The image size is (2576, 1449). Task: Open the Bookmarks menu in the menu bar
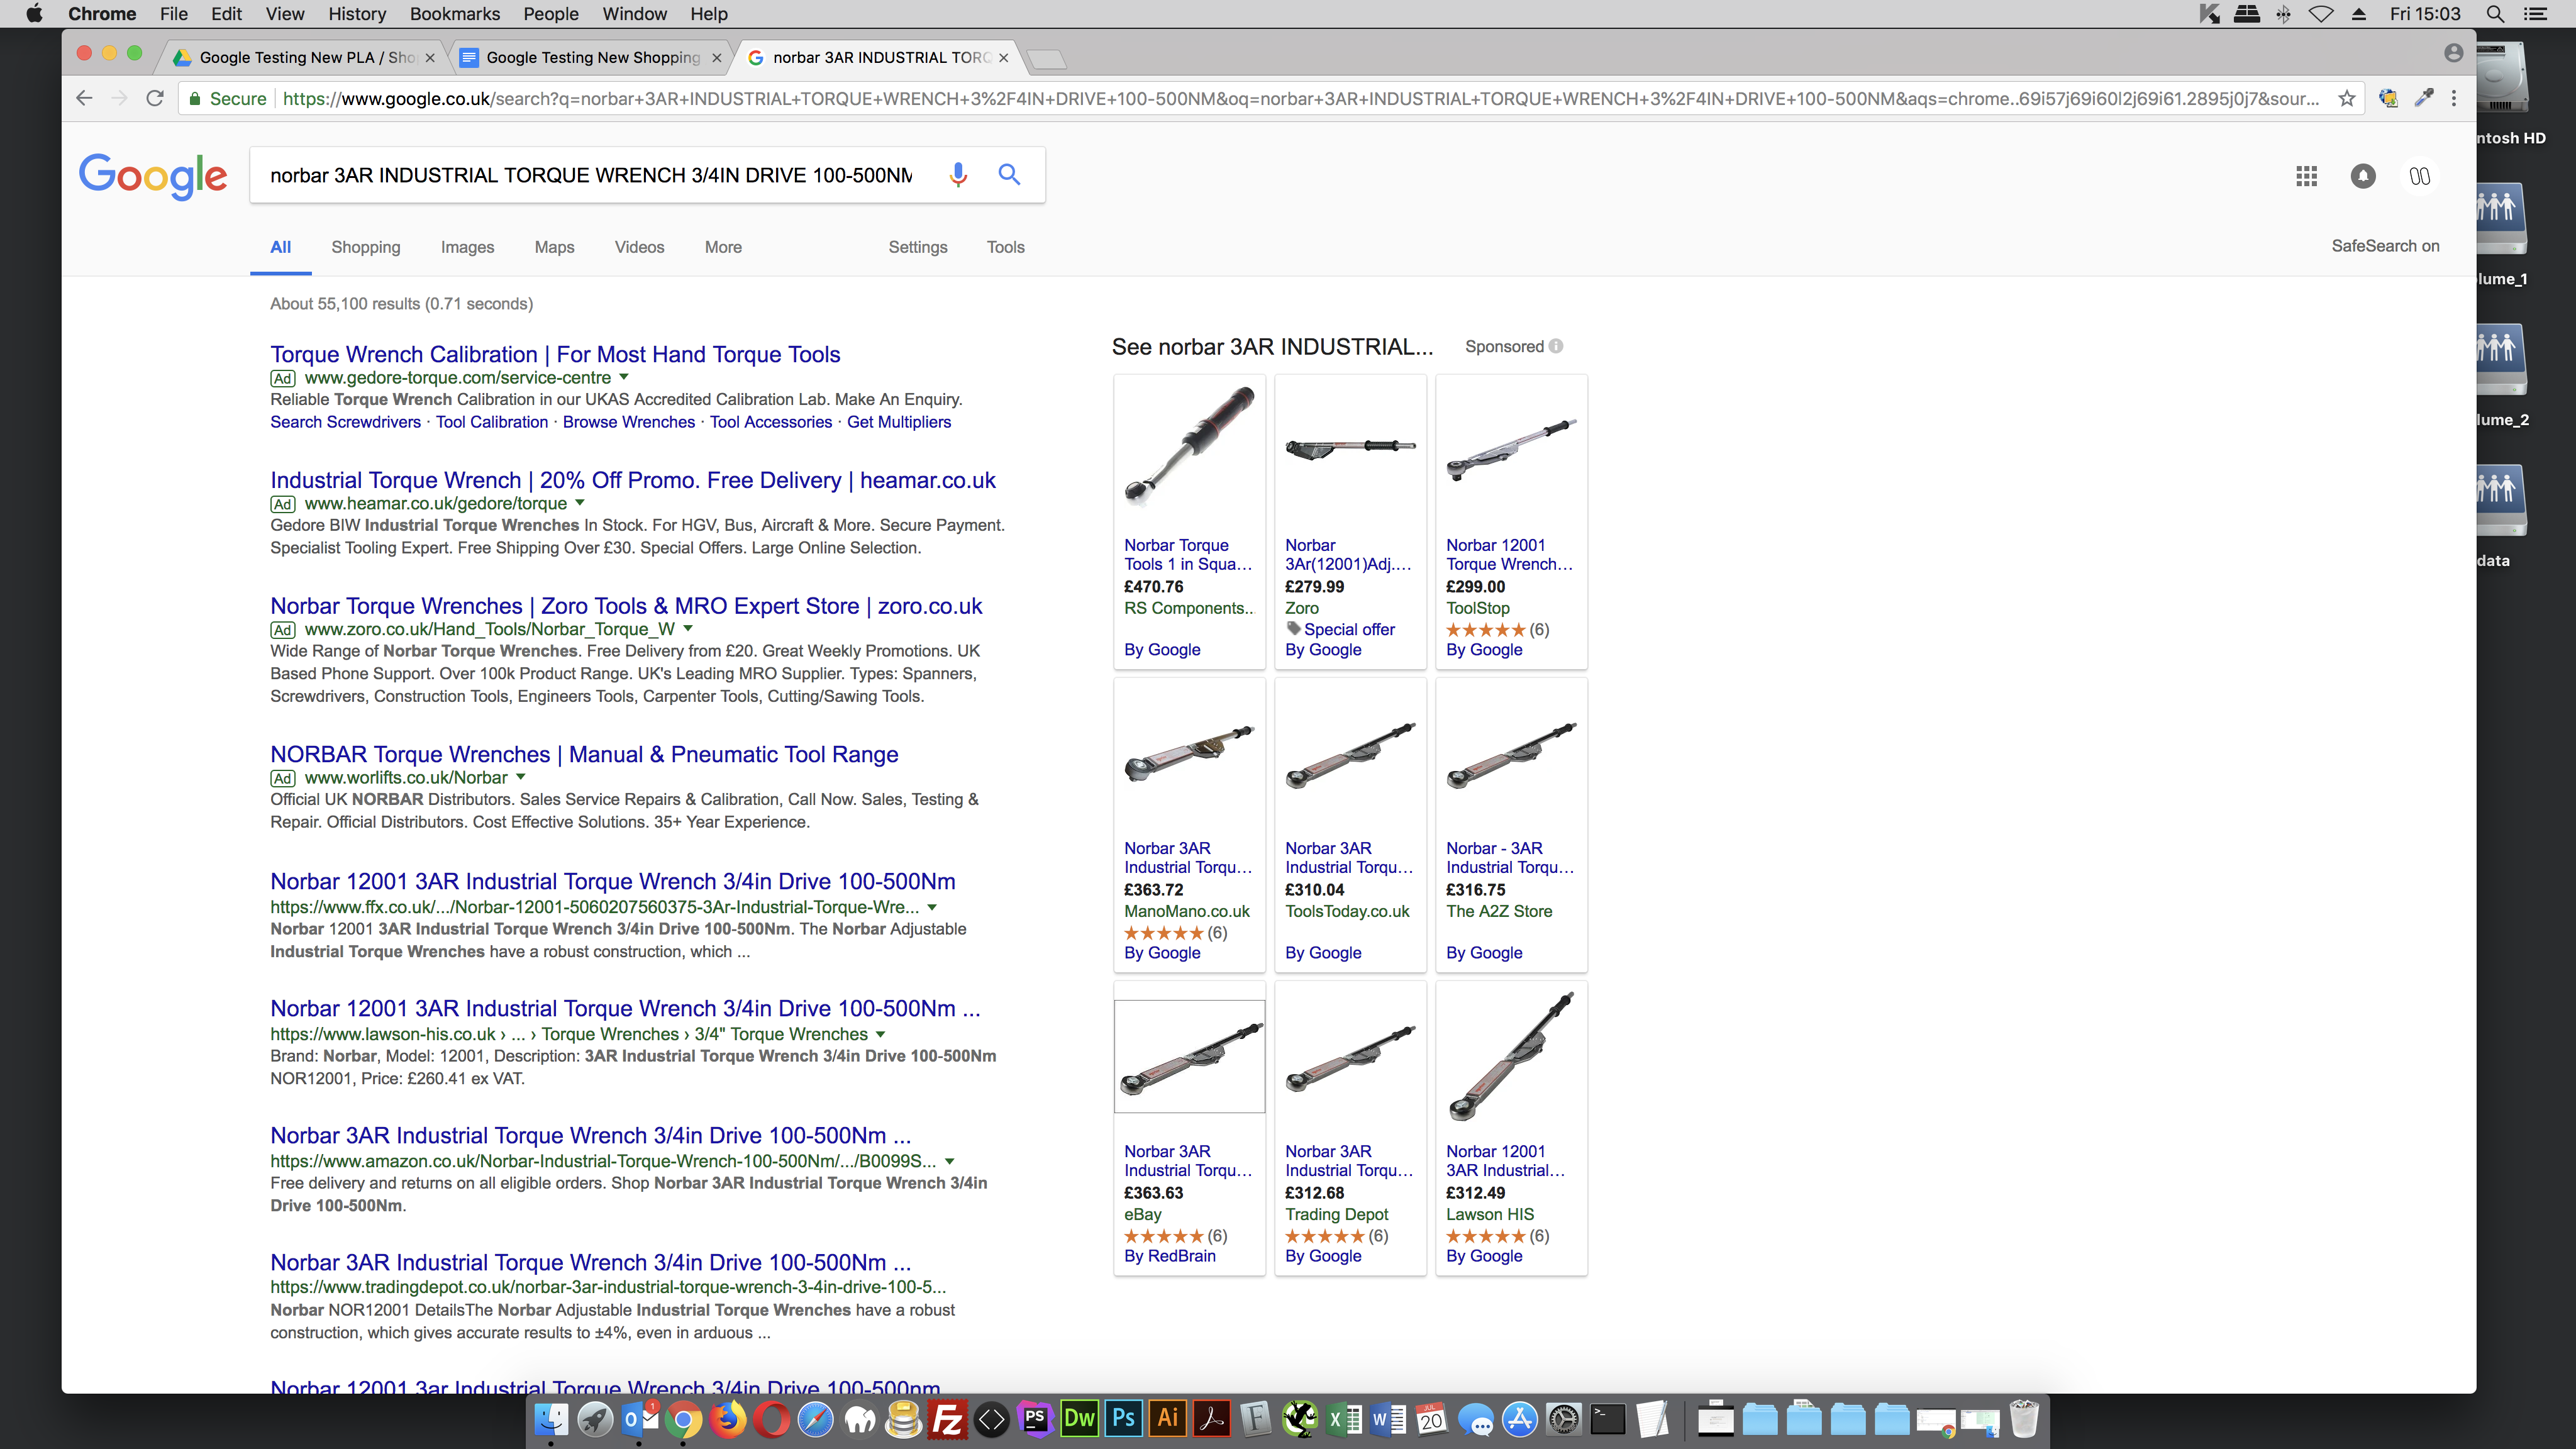pyautogui.click(x=455, y=14)
